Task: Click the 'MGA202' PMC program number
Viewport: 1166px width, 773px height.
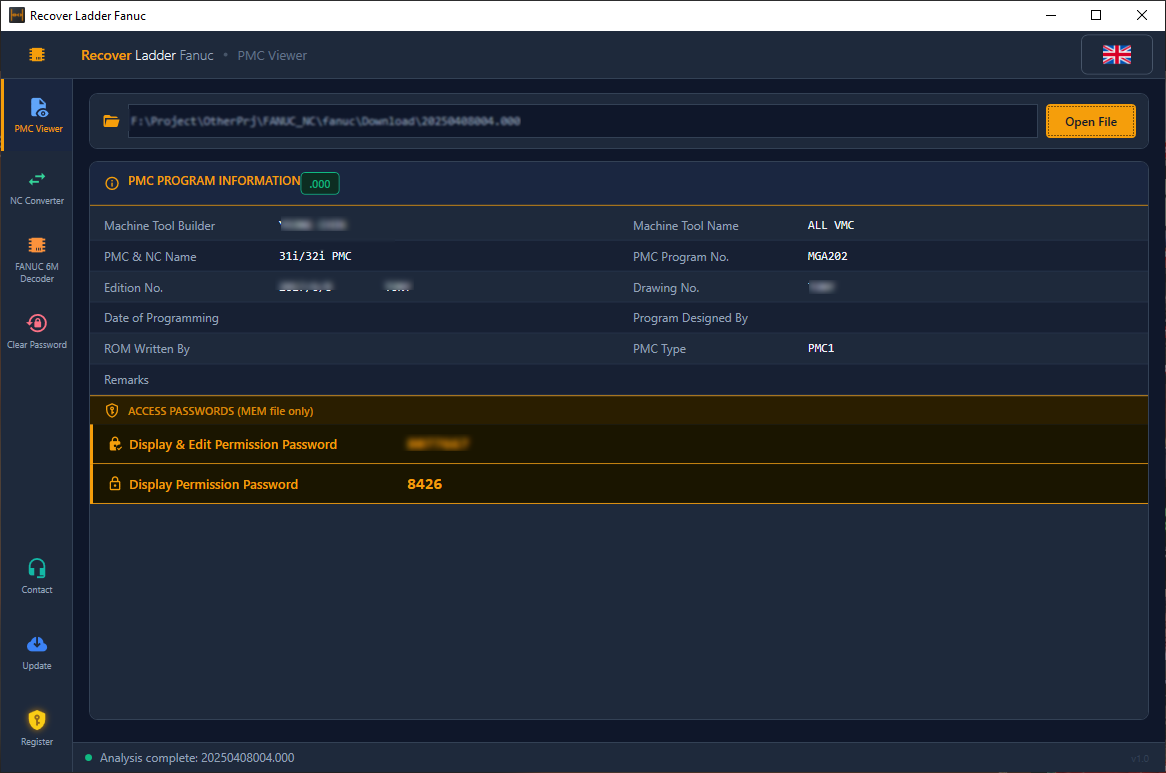Action: click(828, 256)
